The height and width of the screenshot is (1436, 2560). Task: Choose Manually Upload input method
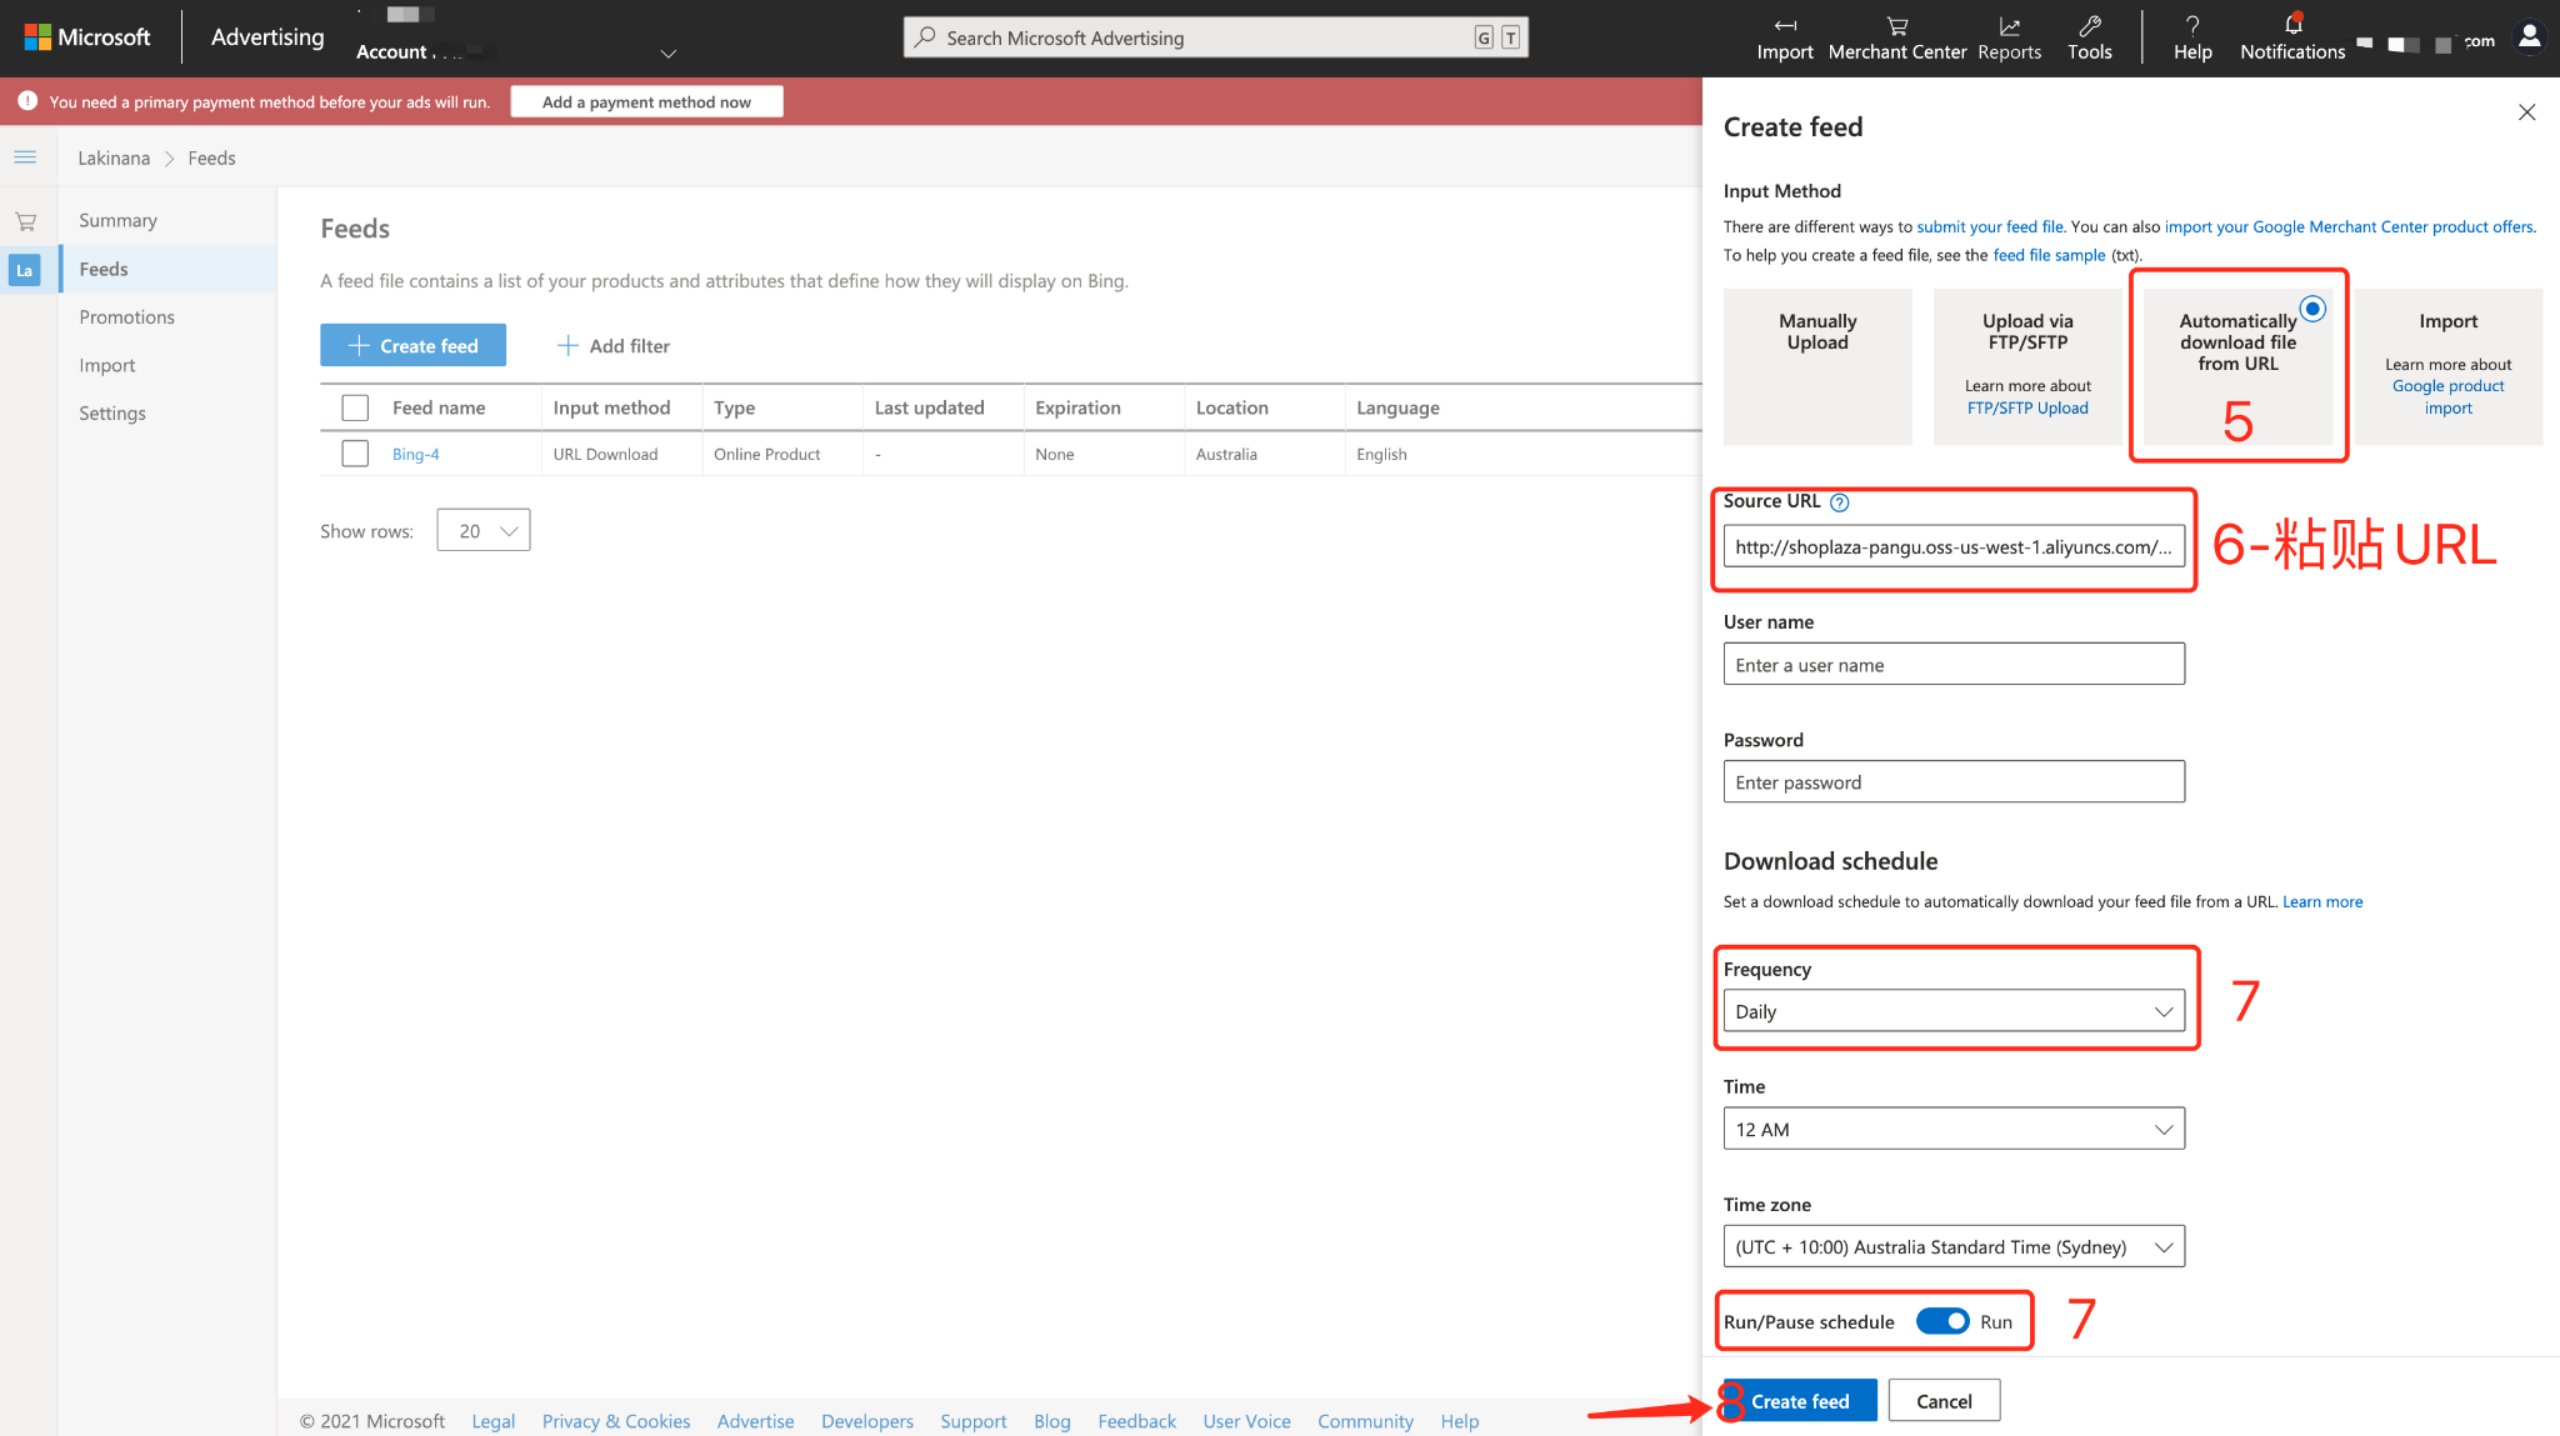coord(1817,366)
